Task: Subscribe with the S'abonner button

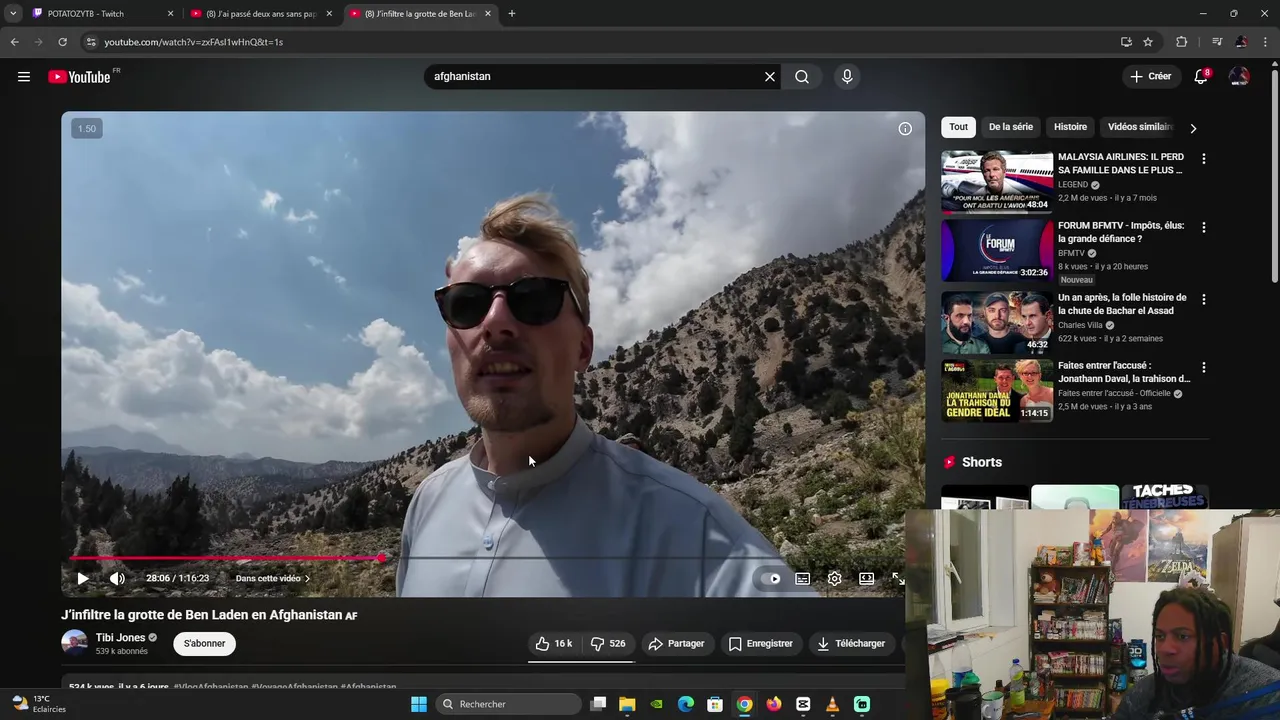Action: (x=204, y=643)
